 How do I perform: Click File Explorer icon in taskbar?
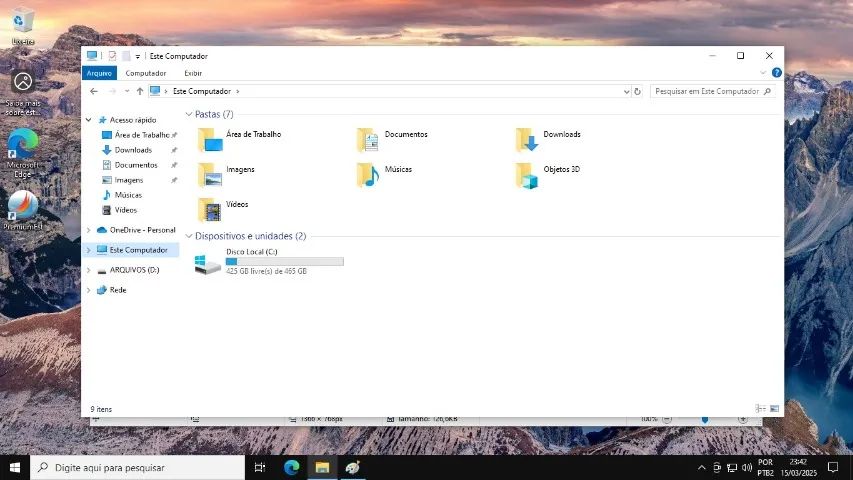pos(322,467)
